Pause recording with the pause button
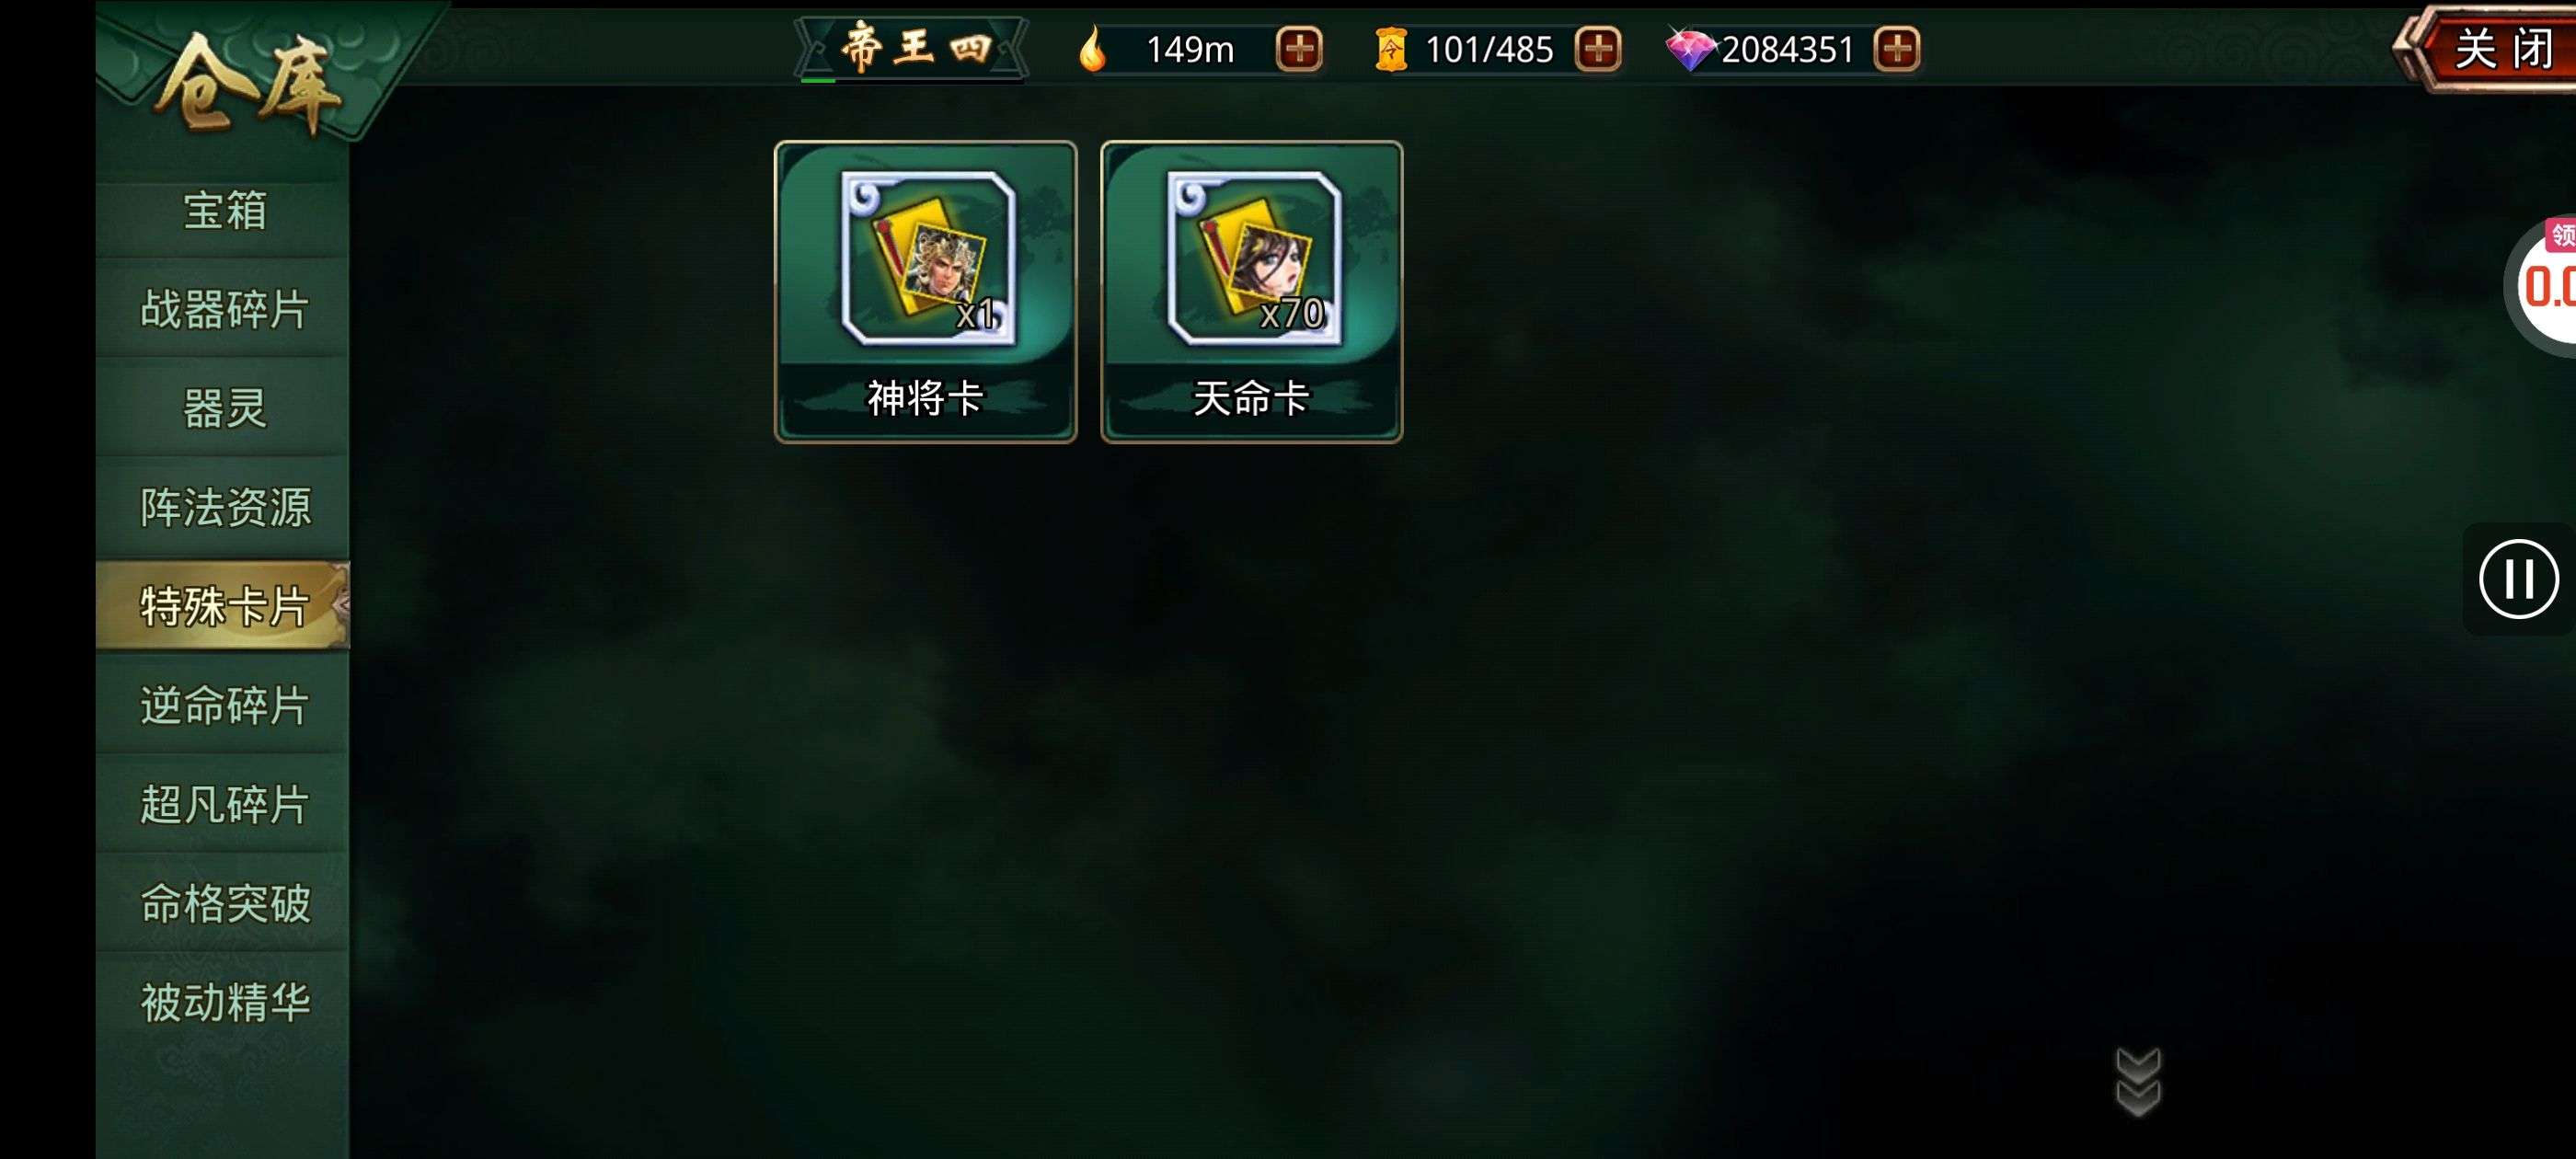The width and height of the screenshot is (2576, 1159). pyautogui.click(x=2518, y=579)
